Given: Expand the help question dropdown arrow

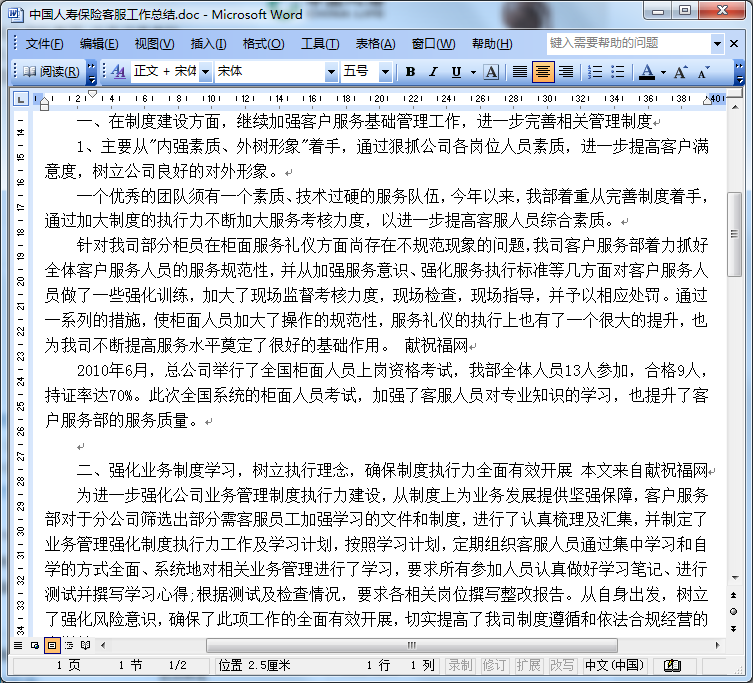Looking at the screenshot, I should [717, 44].
